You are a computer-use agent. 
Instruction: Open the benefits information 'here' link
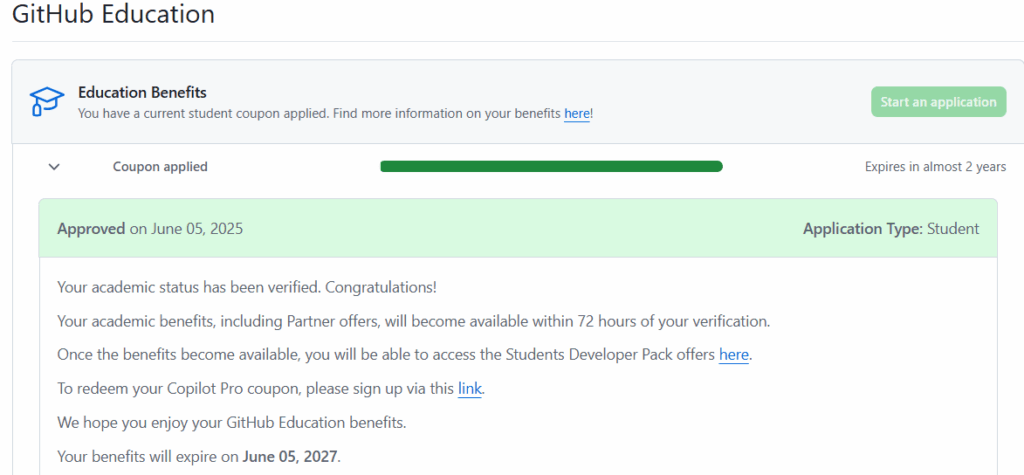click(x=576, y=114)
